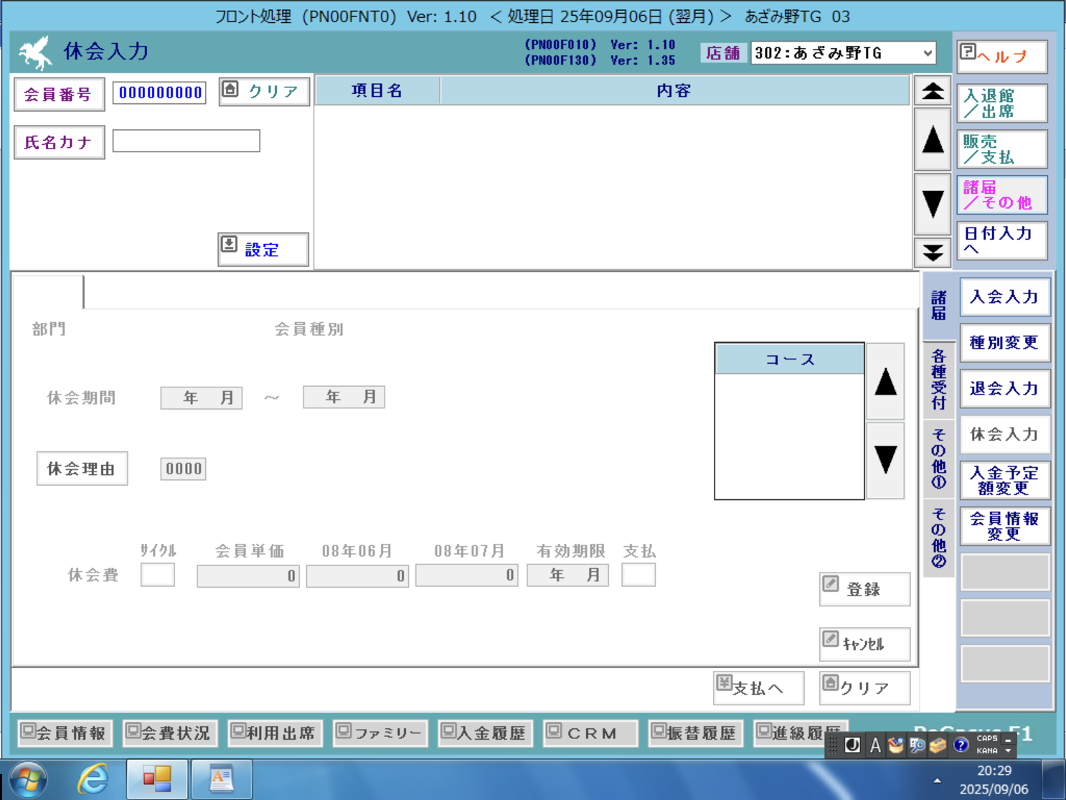Click the ヘルプ help button
The height and width of the screenshot is (800, 1066).
click(1001, 57)
